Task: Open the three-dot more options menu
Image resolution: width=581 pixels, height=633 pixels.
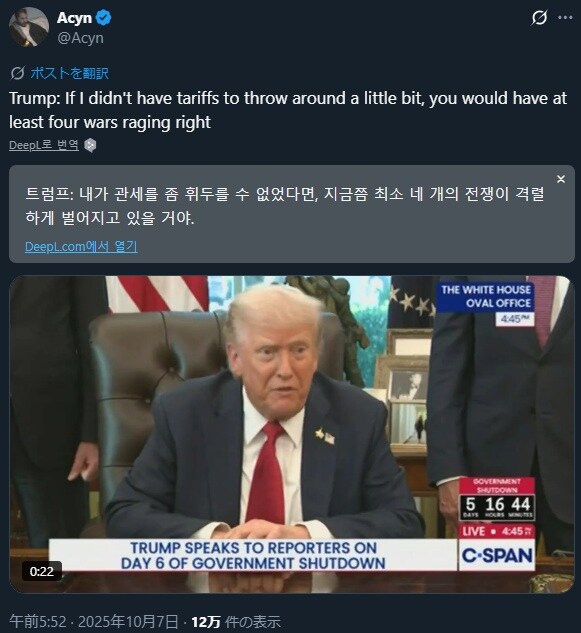Action: pyautogui.click(x=565, y=17)
